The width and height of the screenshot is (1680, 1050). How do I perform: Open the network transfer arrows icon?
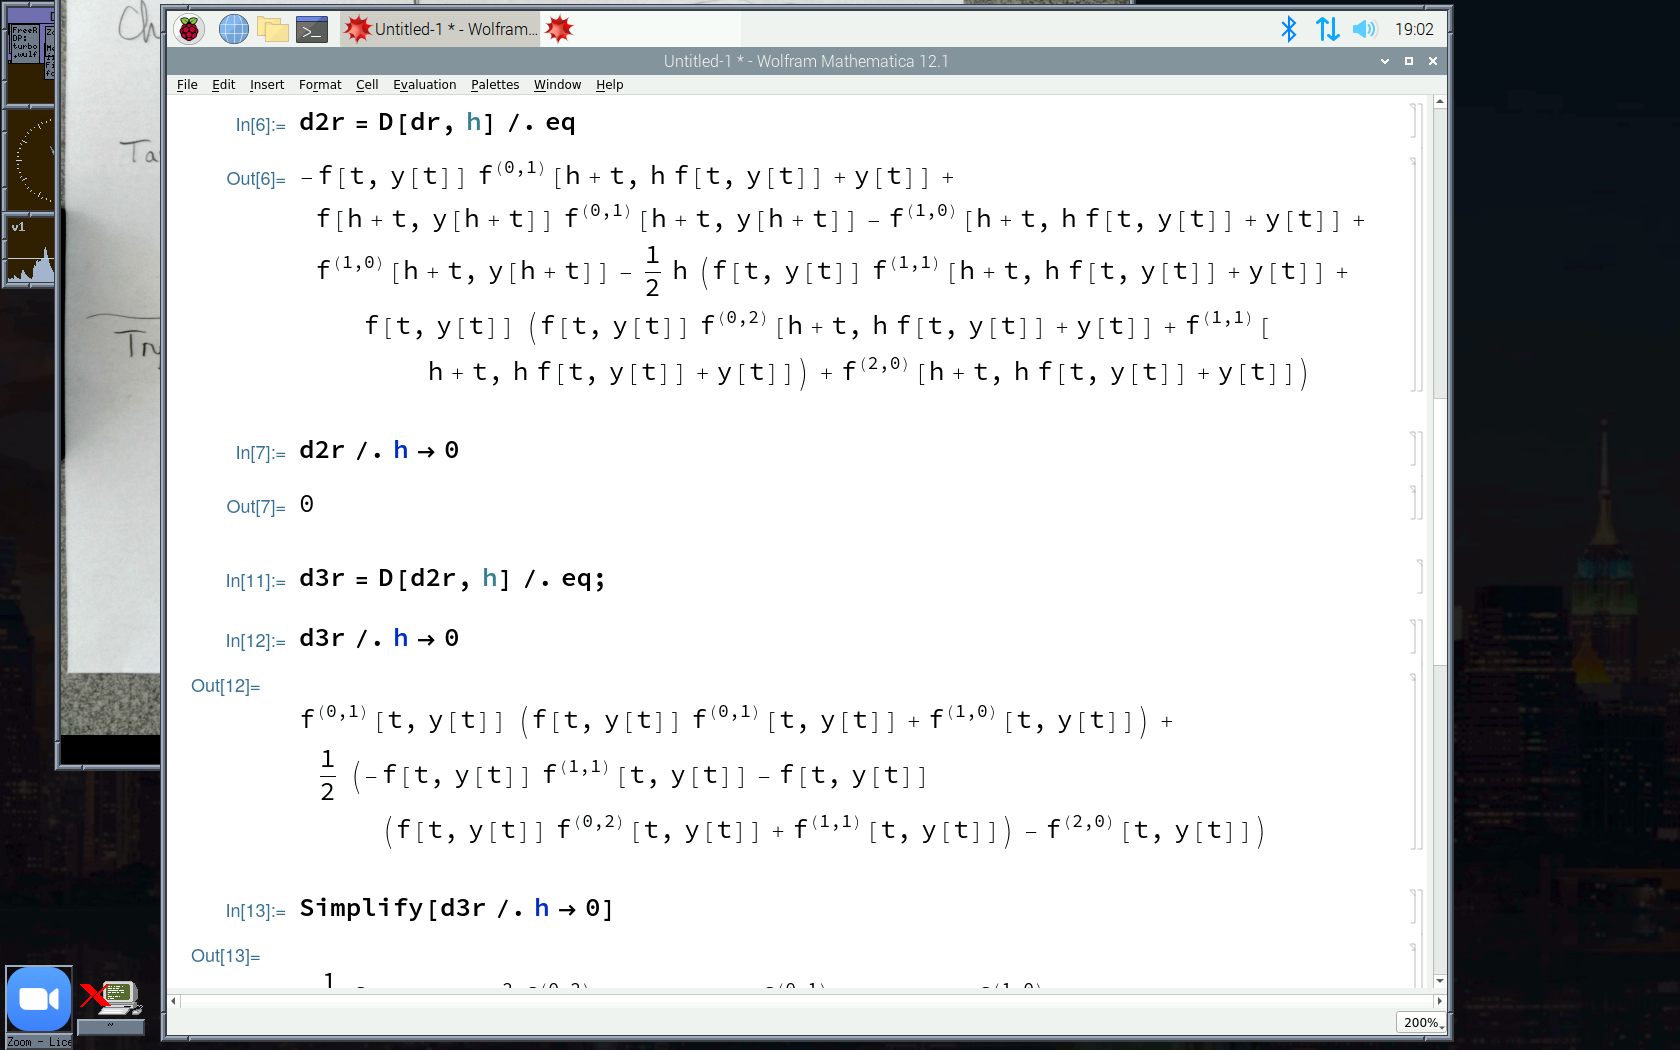(x=1327, y=29)
